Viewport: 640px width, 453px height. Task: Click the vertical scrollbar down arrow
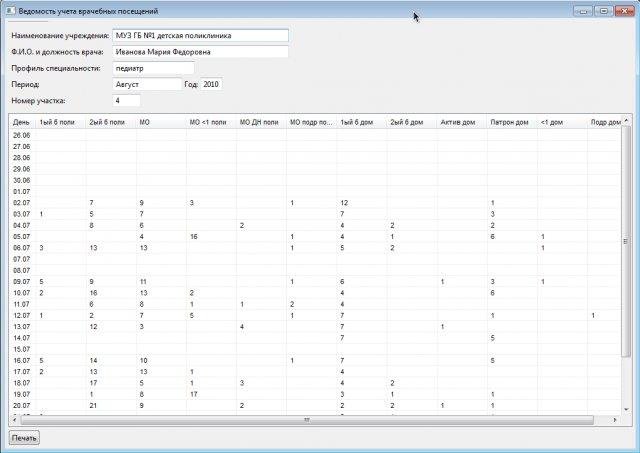[626, 409]
